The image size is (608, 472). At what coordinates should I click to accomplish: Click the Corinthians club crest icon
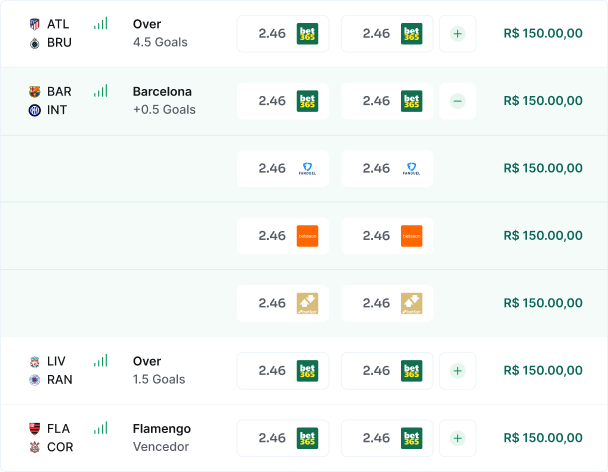point(35,447)
